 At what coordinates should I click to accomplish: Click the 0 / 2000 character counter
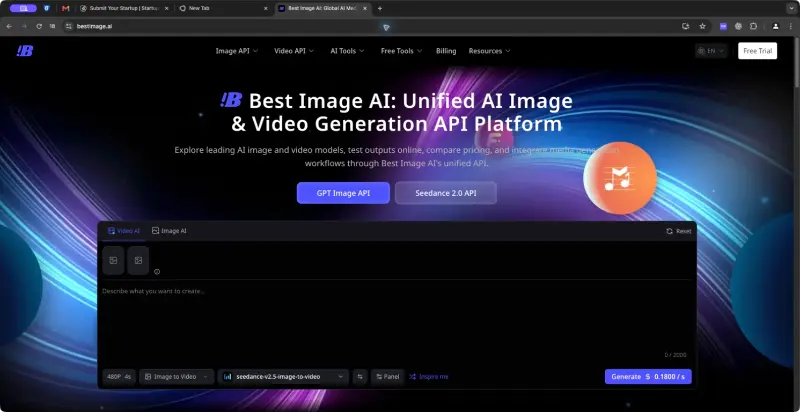pos(675,355)
